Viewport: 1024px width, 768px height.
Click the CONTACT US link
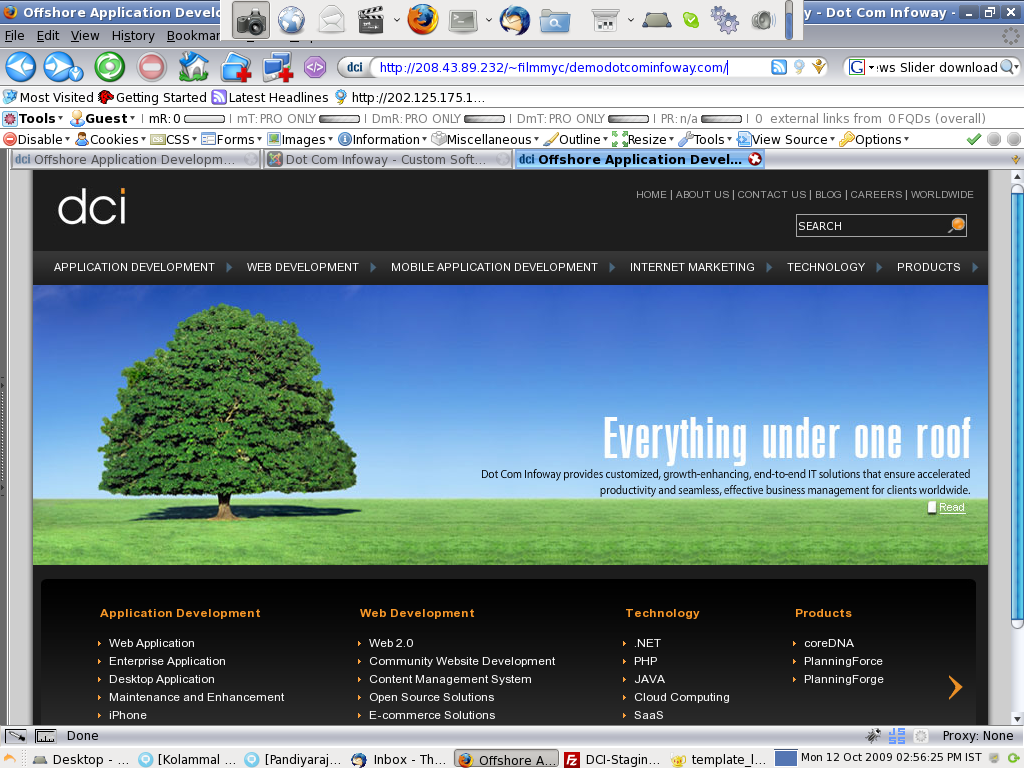click(x=771, y=195)
